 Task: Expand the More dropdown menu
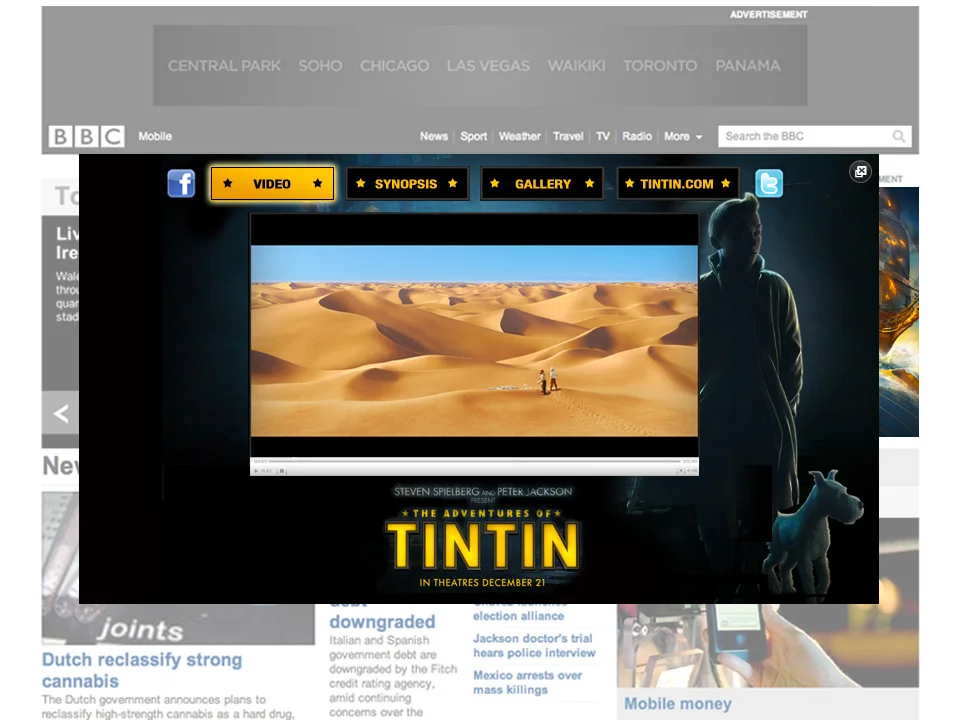pos(683,136)
